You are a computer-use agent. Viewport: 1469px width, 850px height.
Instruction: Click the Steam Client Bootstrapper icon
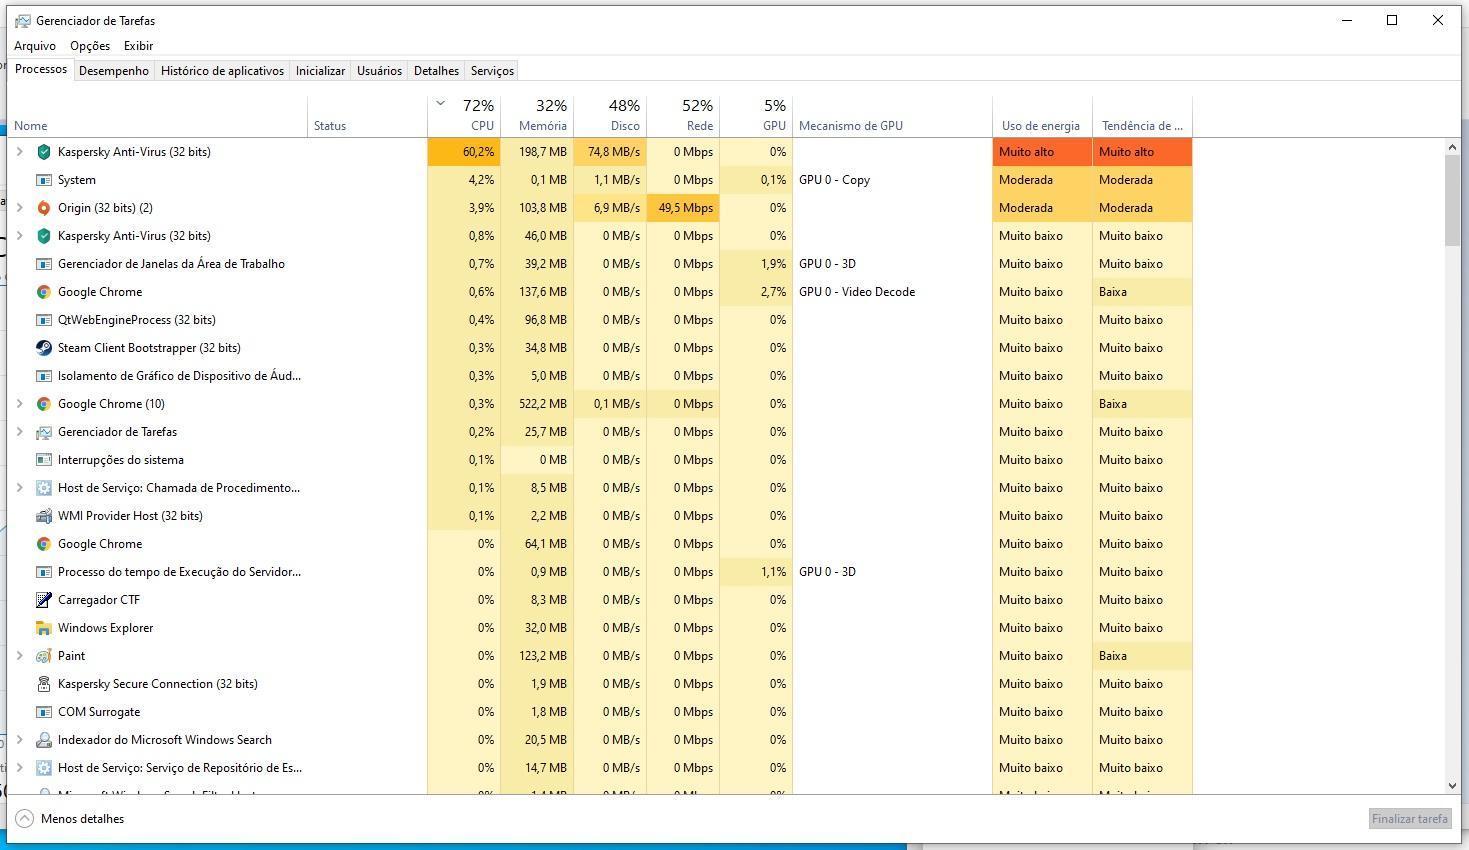tap(43, 348)
